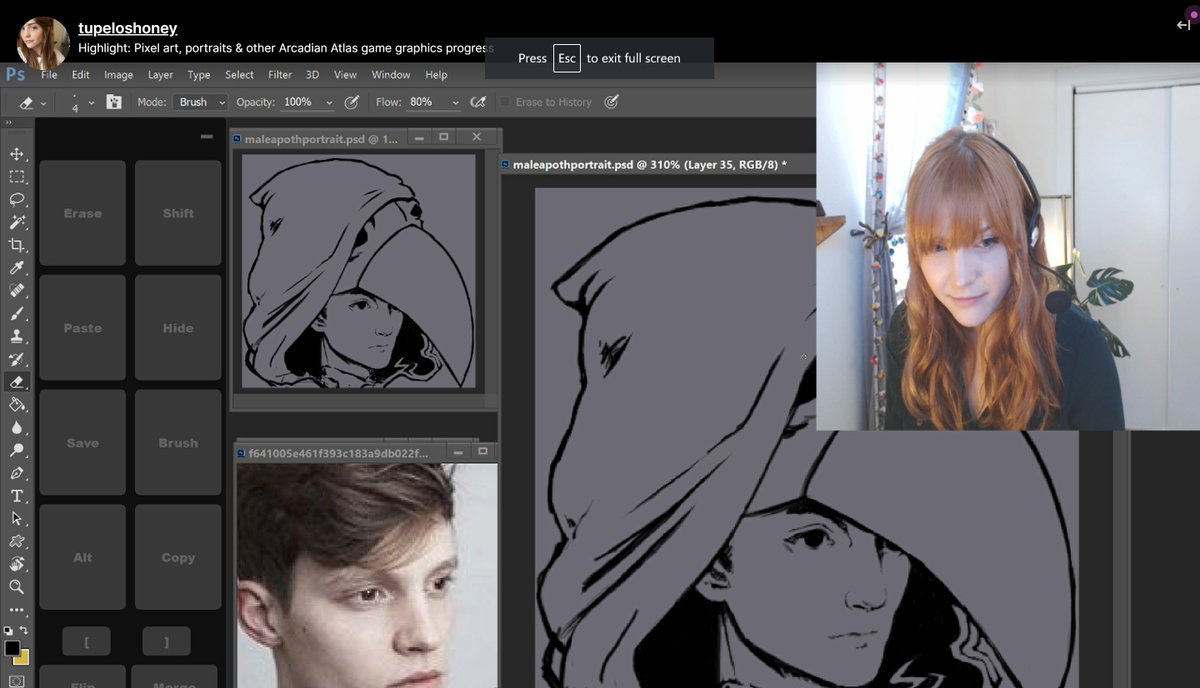
Task: Enable the Erase to History checkbox
Action: coord(503,101)
